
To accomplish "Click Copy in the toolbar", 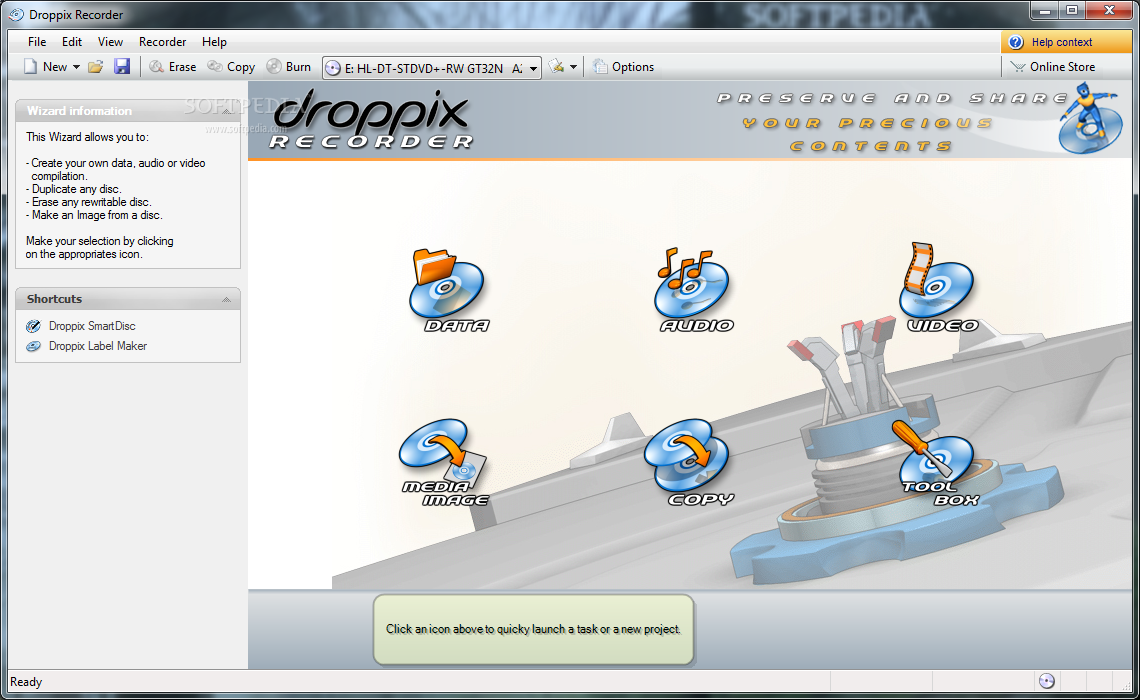I will (231, 67).
